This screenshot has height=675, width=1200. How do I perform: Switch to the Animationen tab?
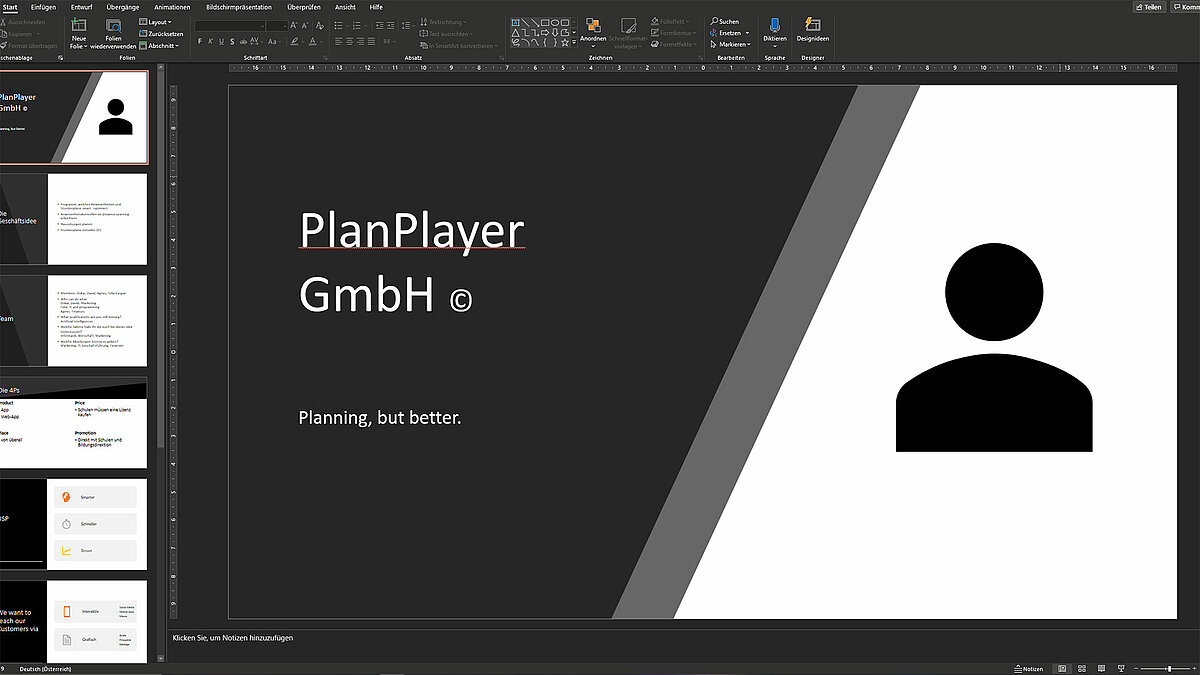(172, 6)
